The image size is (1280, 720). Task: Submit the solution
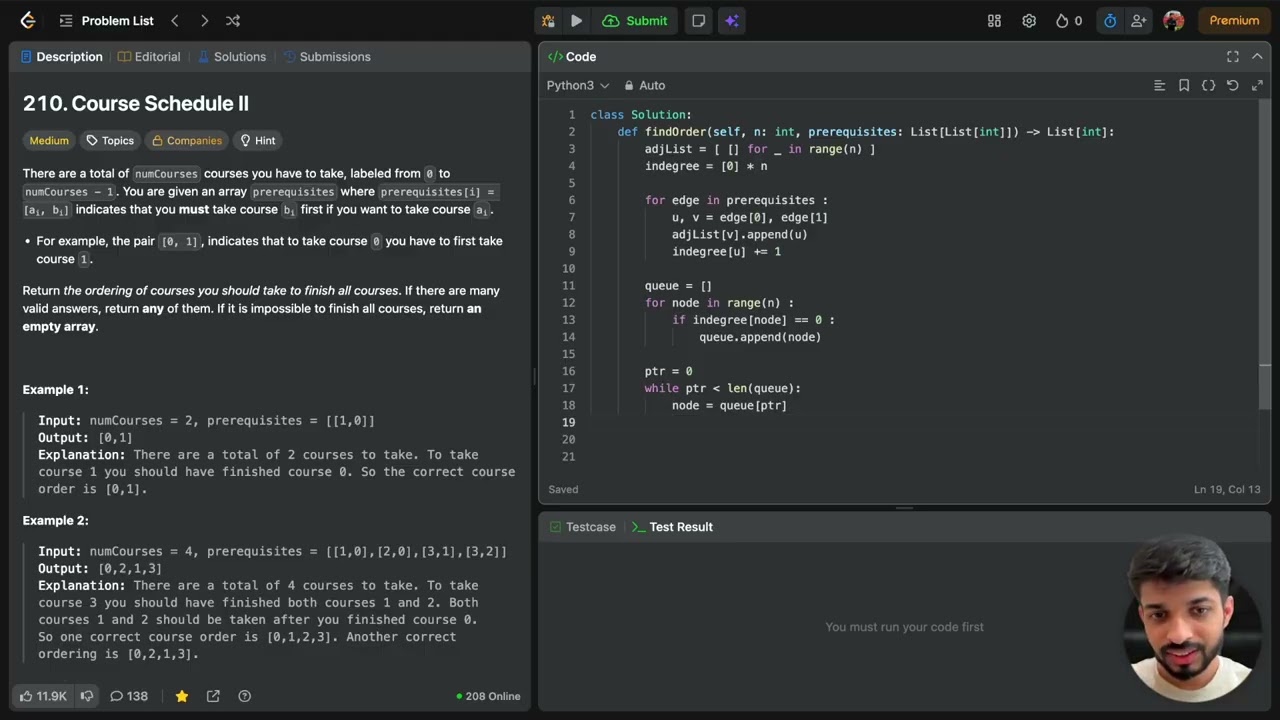pyautogui.click(x=635, y=20)
